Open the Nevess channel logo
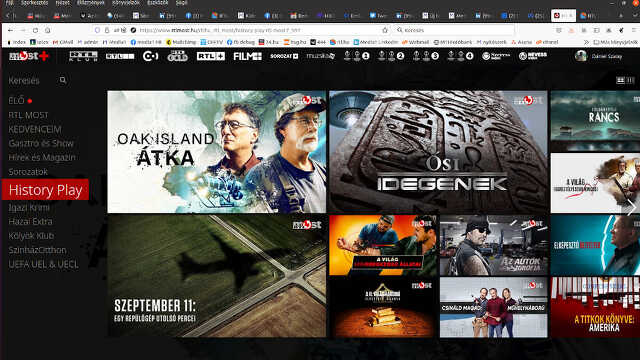640x360 pixels. coord(533,56)
